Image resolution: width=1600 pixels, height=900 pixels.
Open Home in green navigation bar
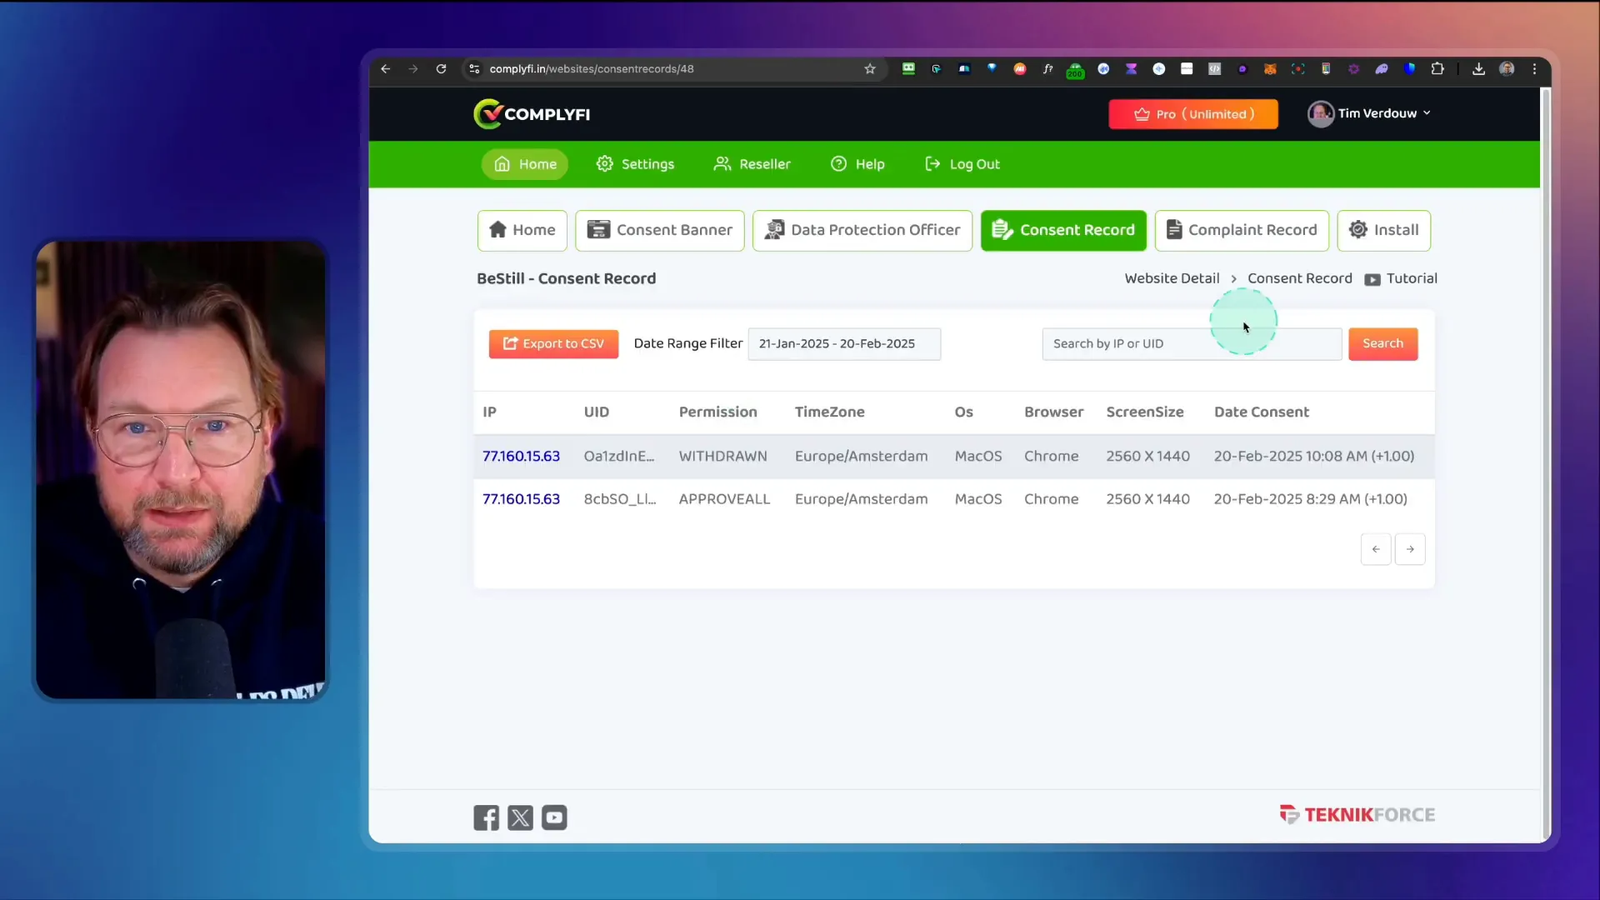[x=525, y=164]
